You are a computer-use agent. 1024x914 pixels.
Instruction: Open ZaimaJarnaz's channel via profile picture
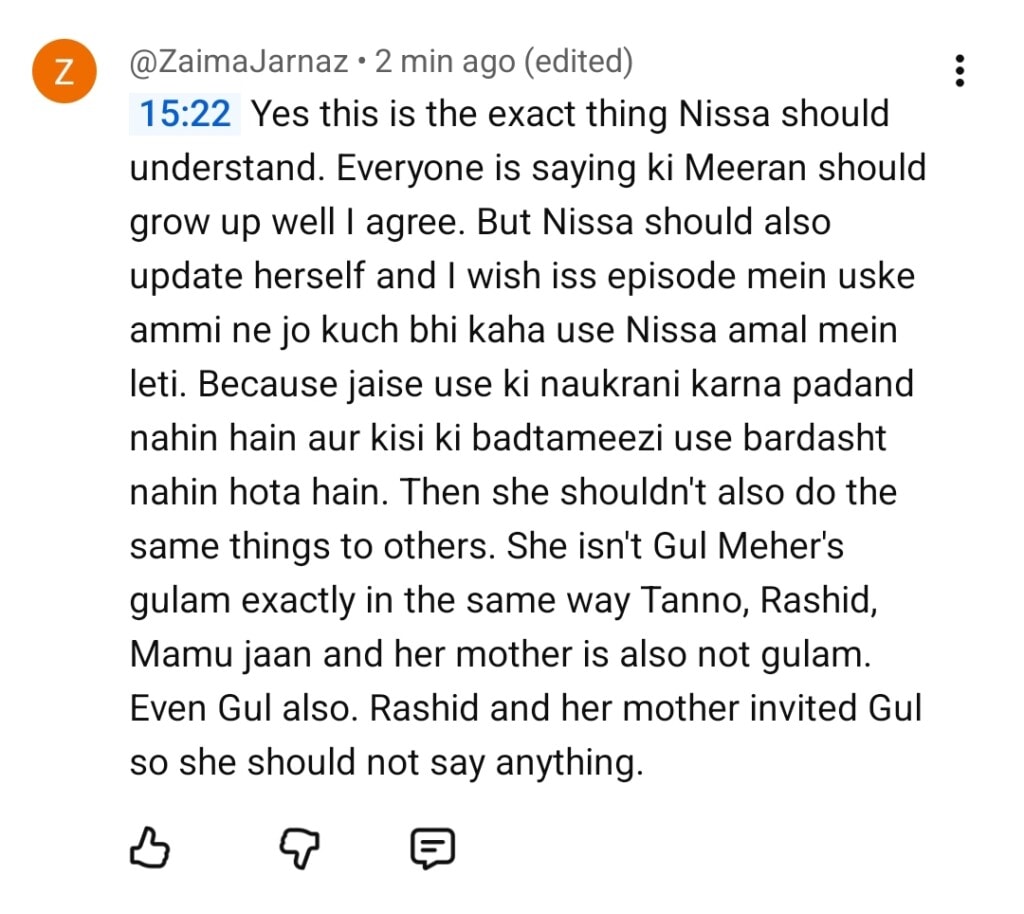[x=64, y=70]
